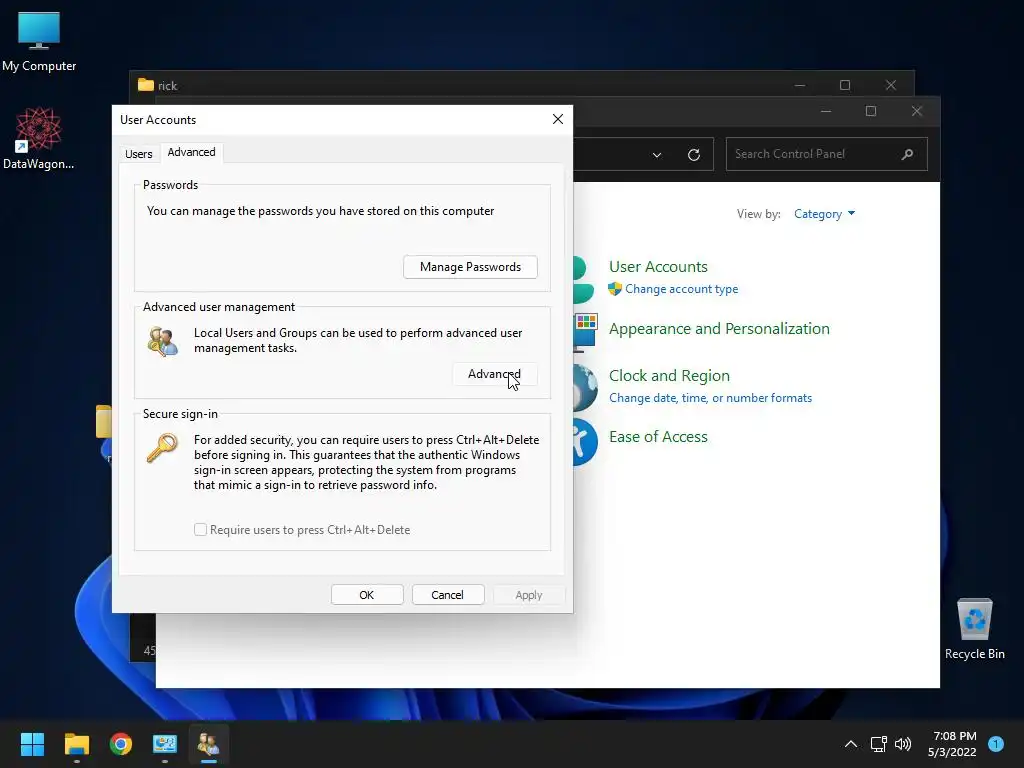Show hidden system tray icons
The width and height of the screenshot is (1024, 768).
pos(850,743)
